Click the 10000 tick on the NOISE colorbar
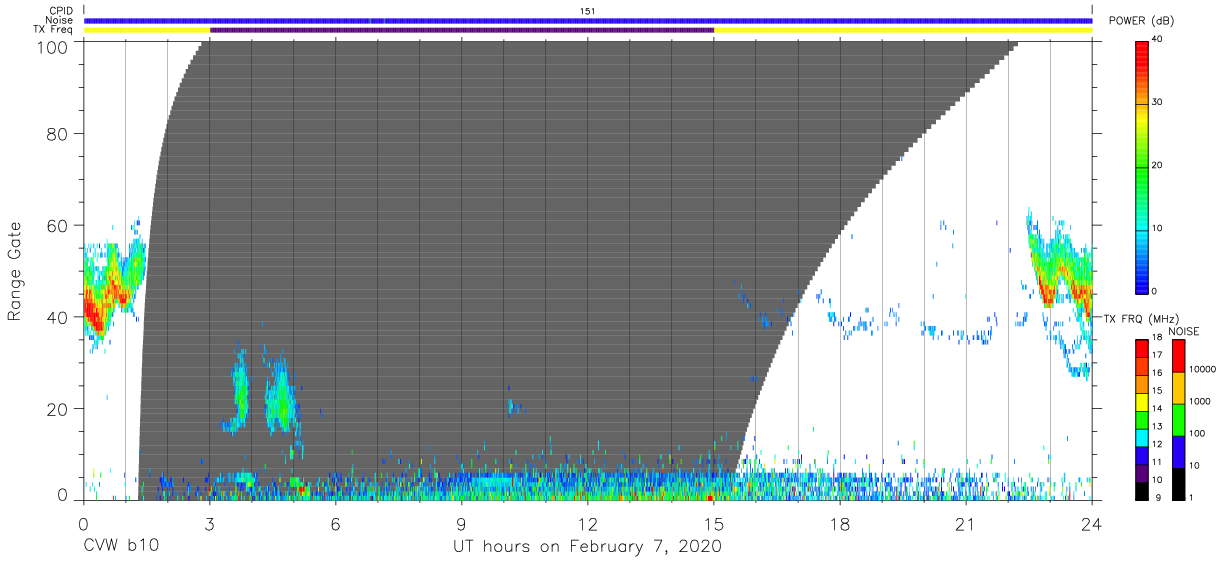Screen dimensions: 1228x567 pos(1203,370)
